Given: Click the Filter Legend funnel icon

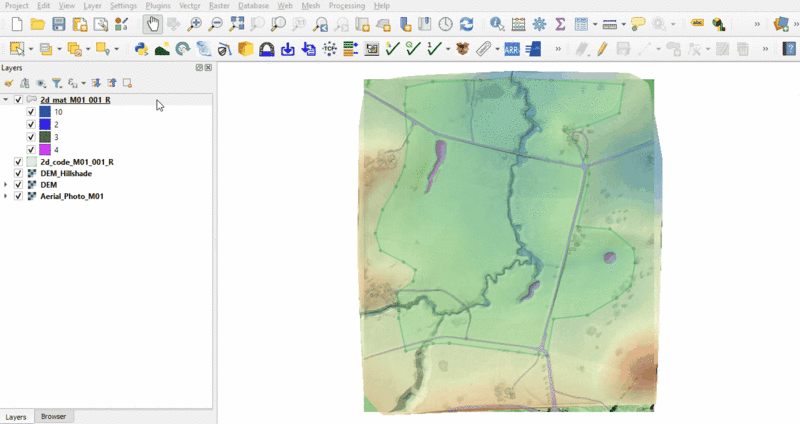Looking at the screenshot, I should [x=56, y=83].
